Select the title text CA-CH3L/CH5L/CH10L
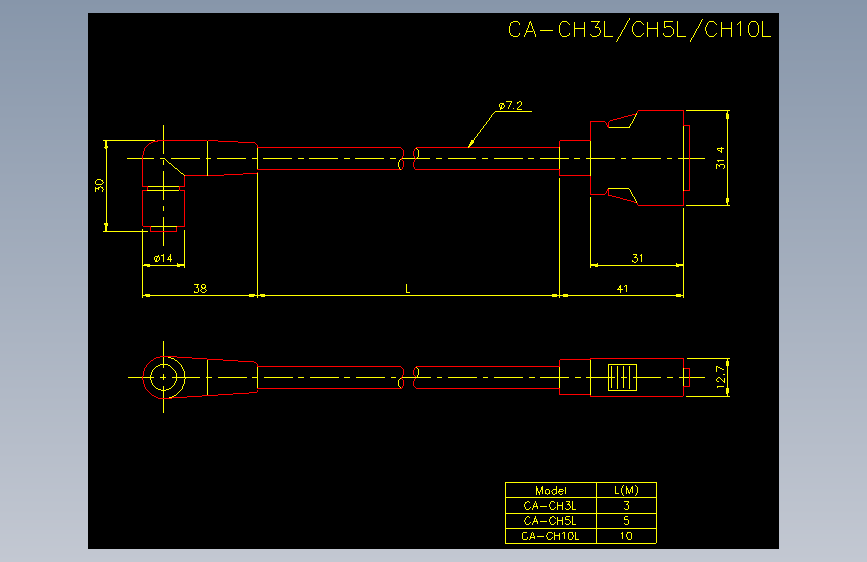 639,30
